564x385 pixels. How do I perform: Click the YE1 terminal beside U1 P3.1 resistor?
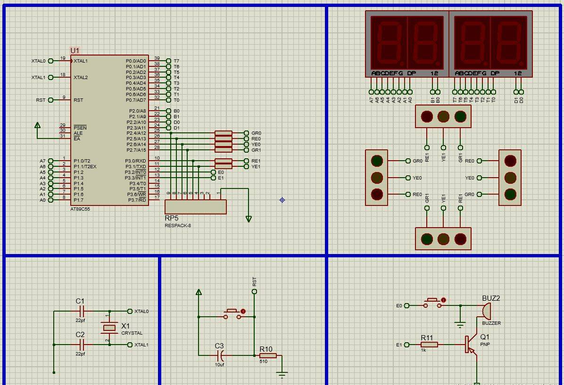pos(246,167)
